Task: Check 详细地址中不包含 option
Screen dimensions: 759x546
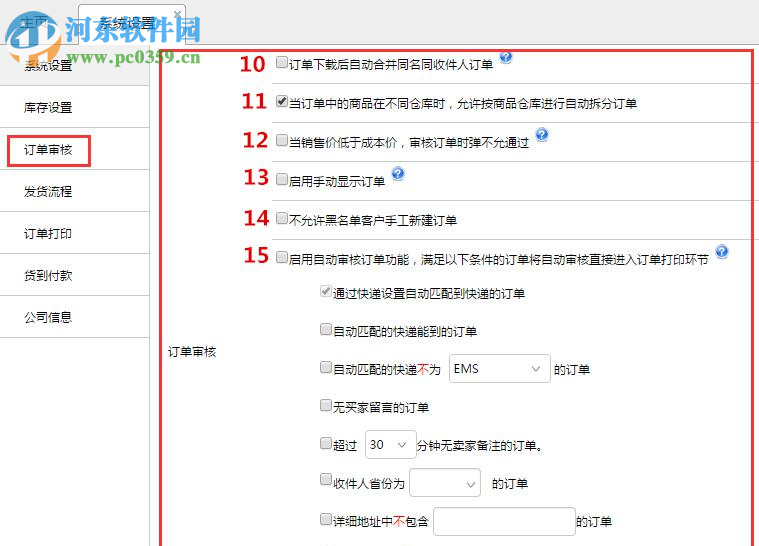Action: [x=326, y=519]
